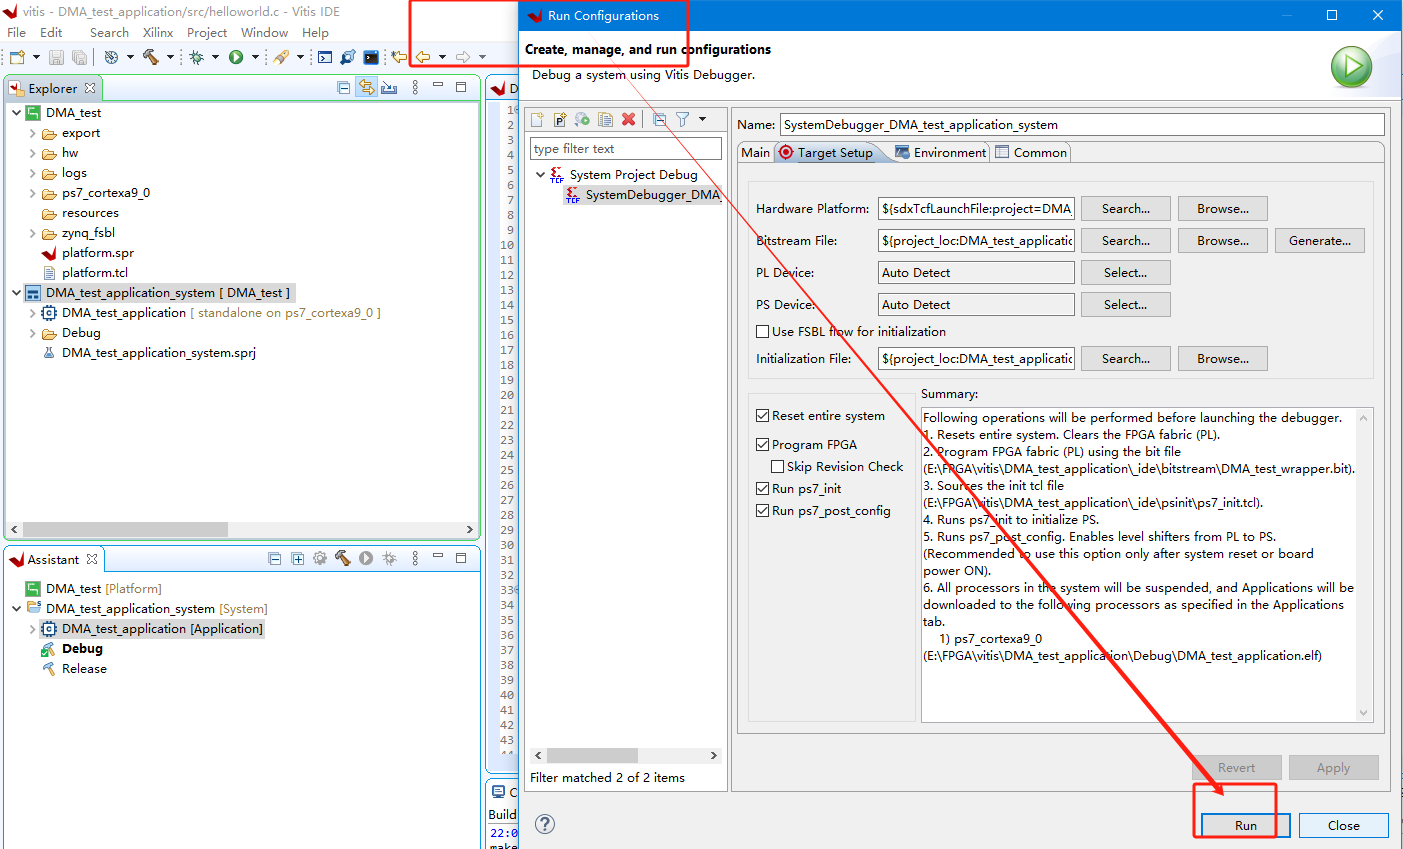Screen dimensions: 1403x849
Task: Click the configuration Name input field
Action: point(1082,125)
